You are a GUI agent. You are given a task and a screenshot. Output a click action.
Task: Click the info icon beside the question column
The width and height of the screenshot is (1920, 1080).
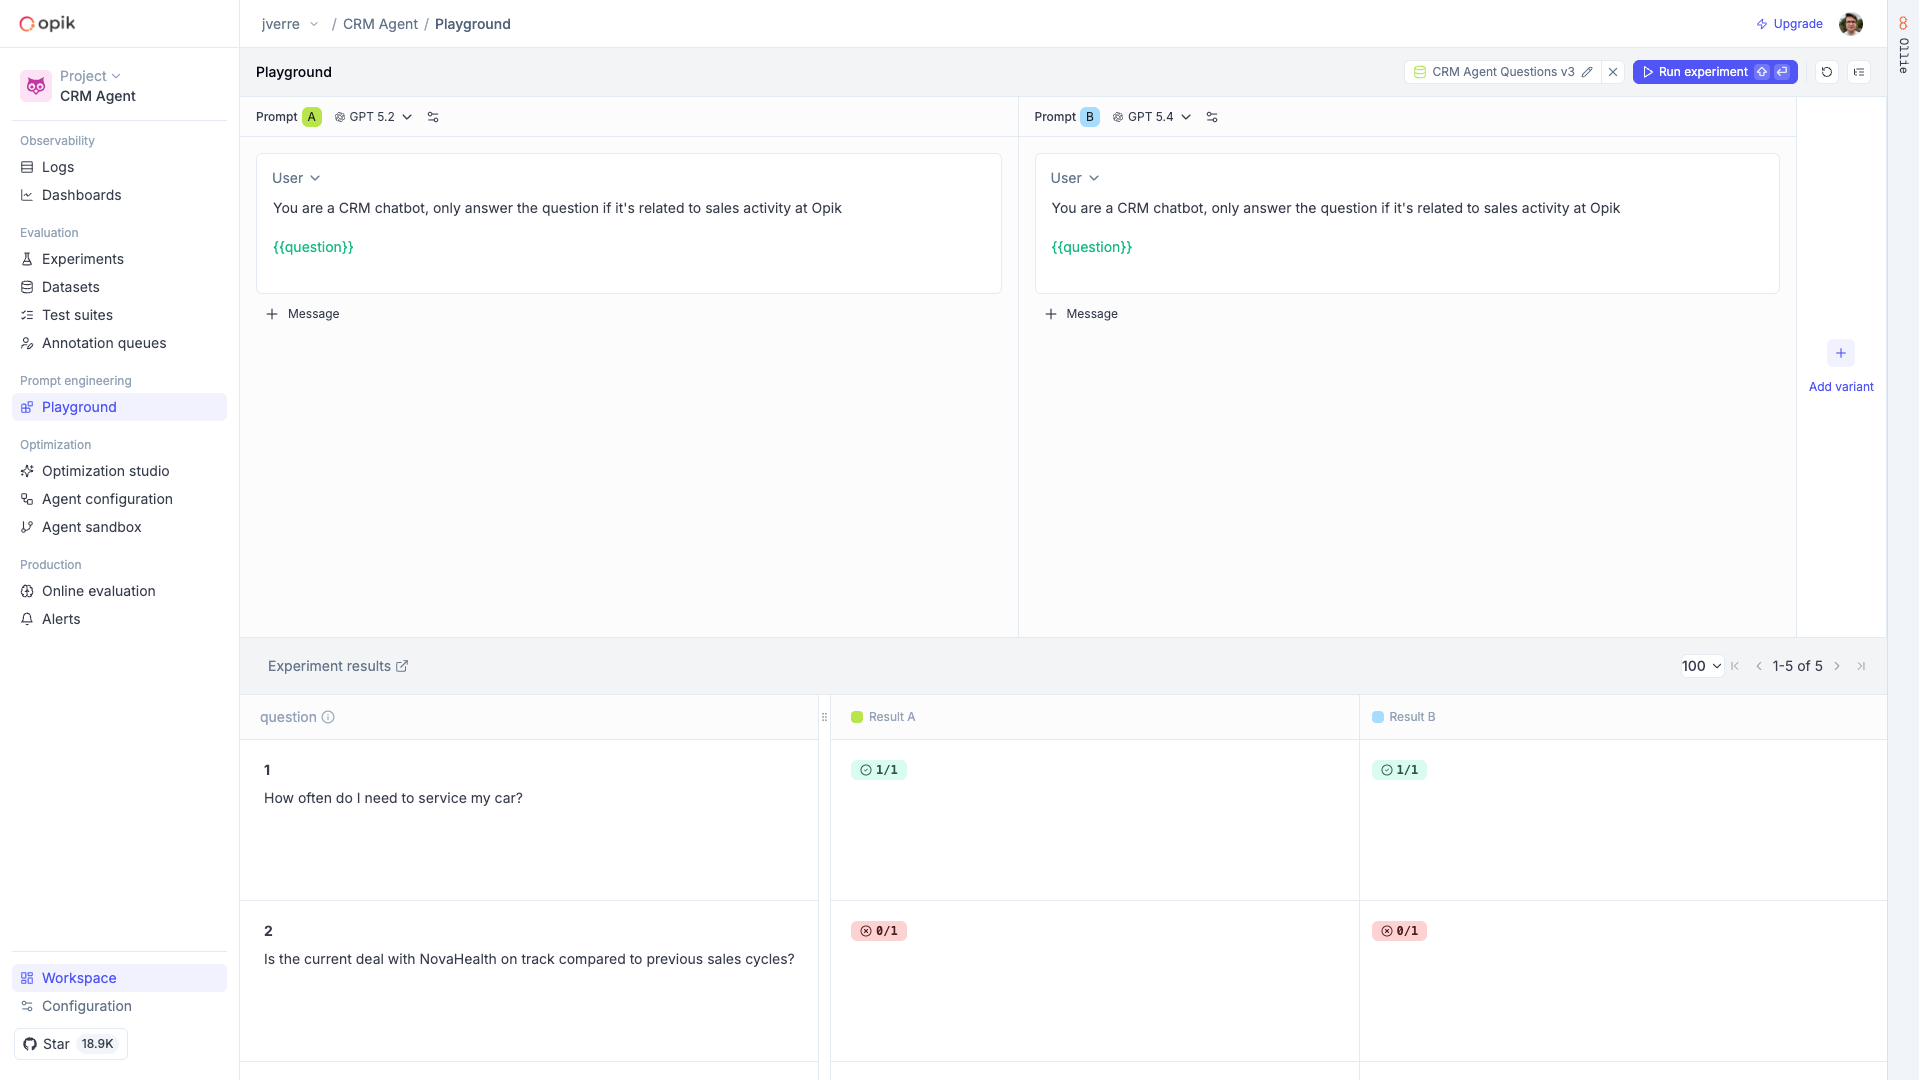[328, 717]
